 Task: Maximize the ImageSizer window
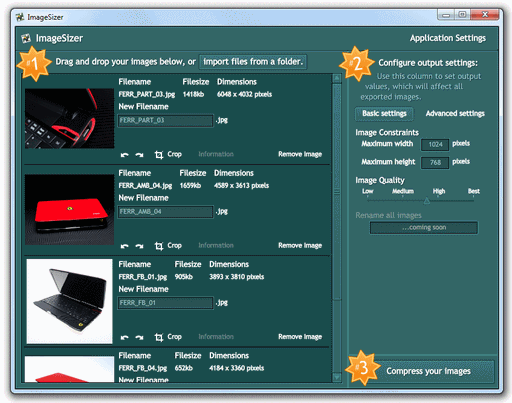[x=462, y=15]
